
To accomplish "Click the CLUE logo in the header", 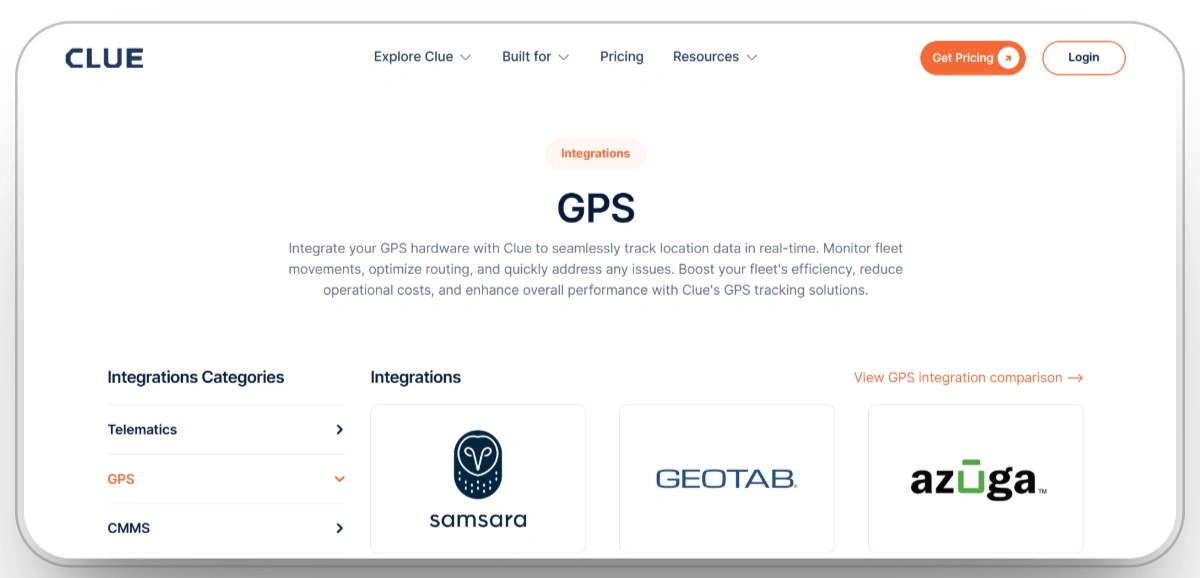I will click(x=104, y=57).
